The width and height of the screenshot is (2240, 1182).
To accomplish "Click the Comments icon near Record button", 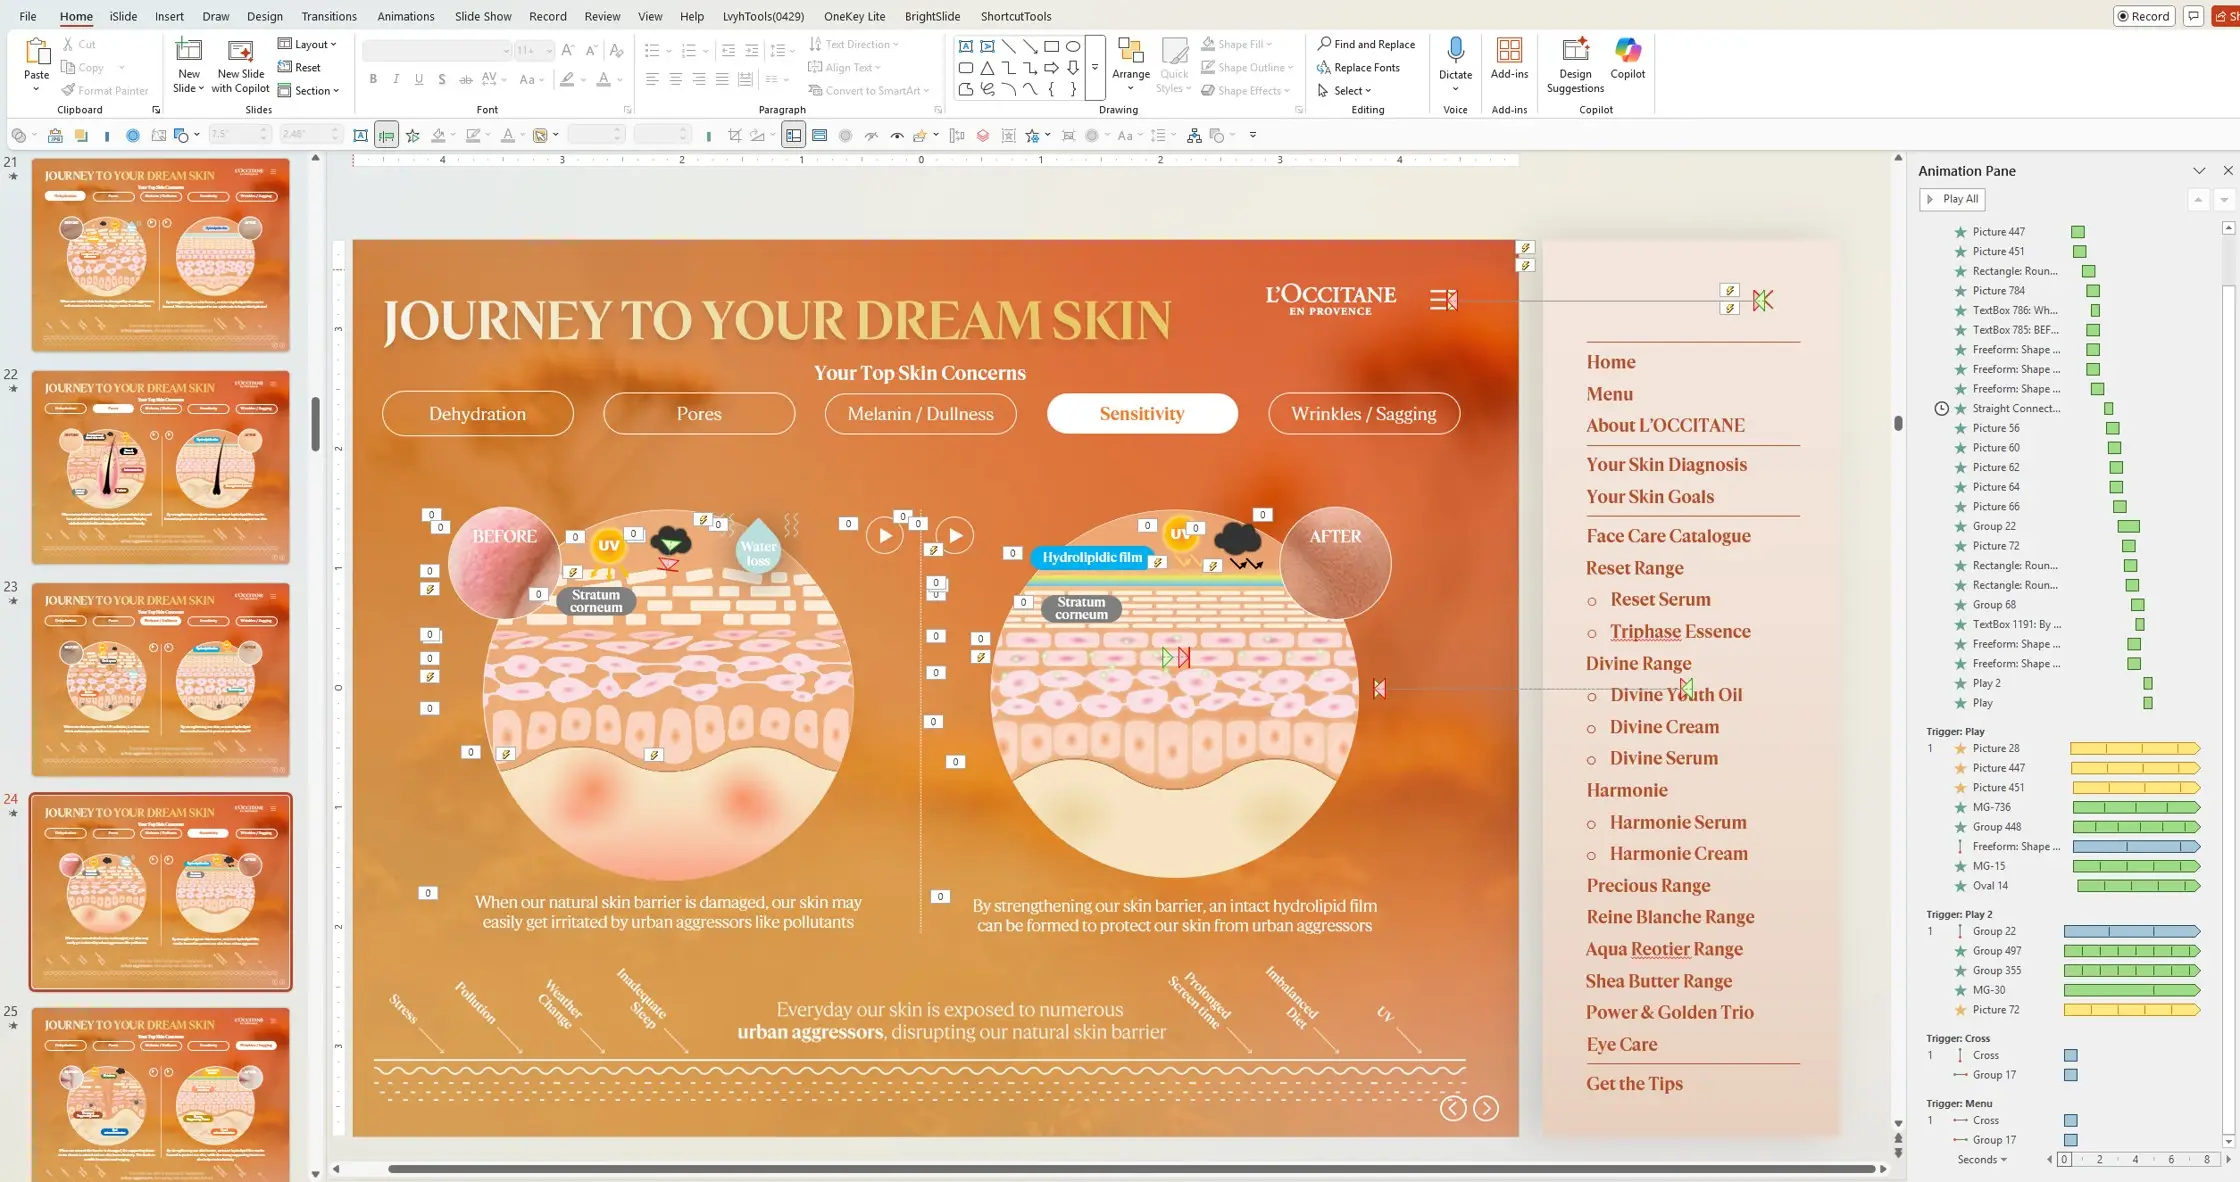I will 2193,16.
